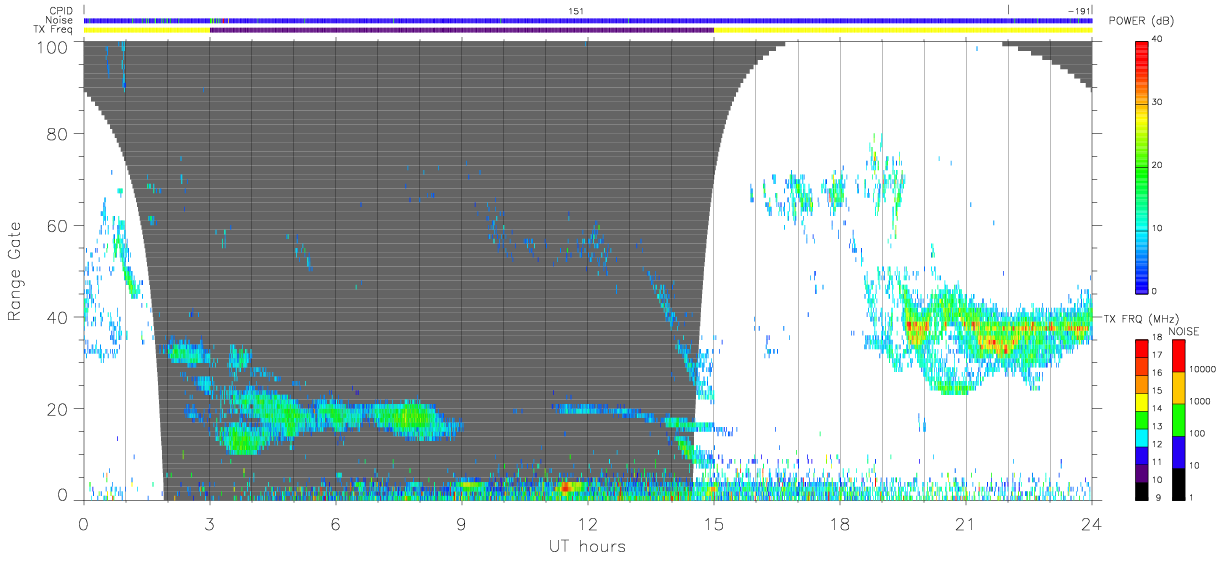The height and width of the screenshot is (567, 1228).
Task: Click the TX Freq row label
Action: pyautogui.click(x=54, y=30)
